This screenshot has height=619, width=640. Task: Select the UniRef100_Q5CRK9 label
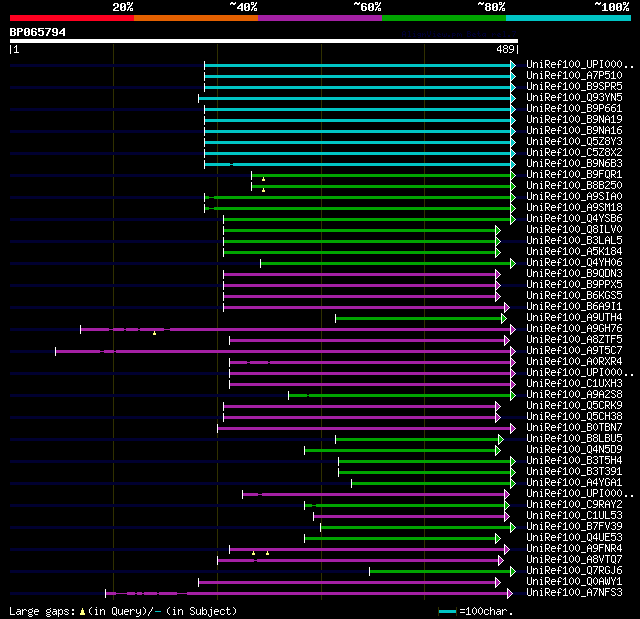[574, 406]
